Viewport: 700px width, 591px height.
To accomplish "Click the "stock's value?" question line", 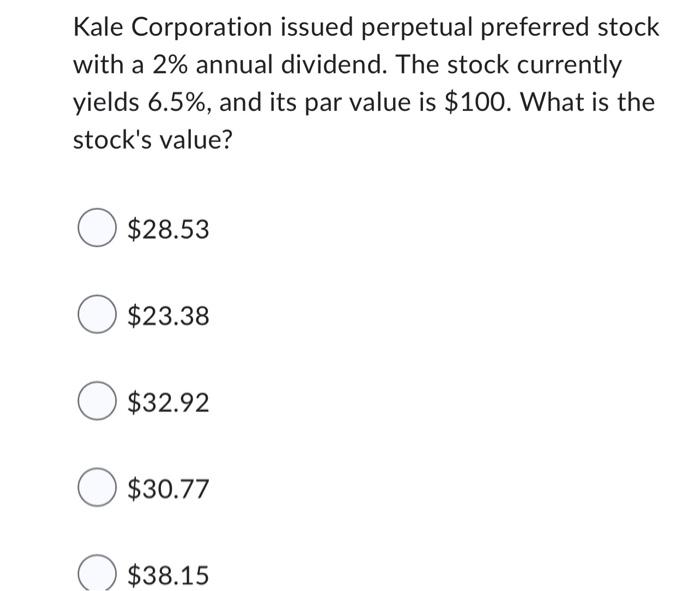I will [152, 139].
